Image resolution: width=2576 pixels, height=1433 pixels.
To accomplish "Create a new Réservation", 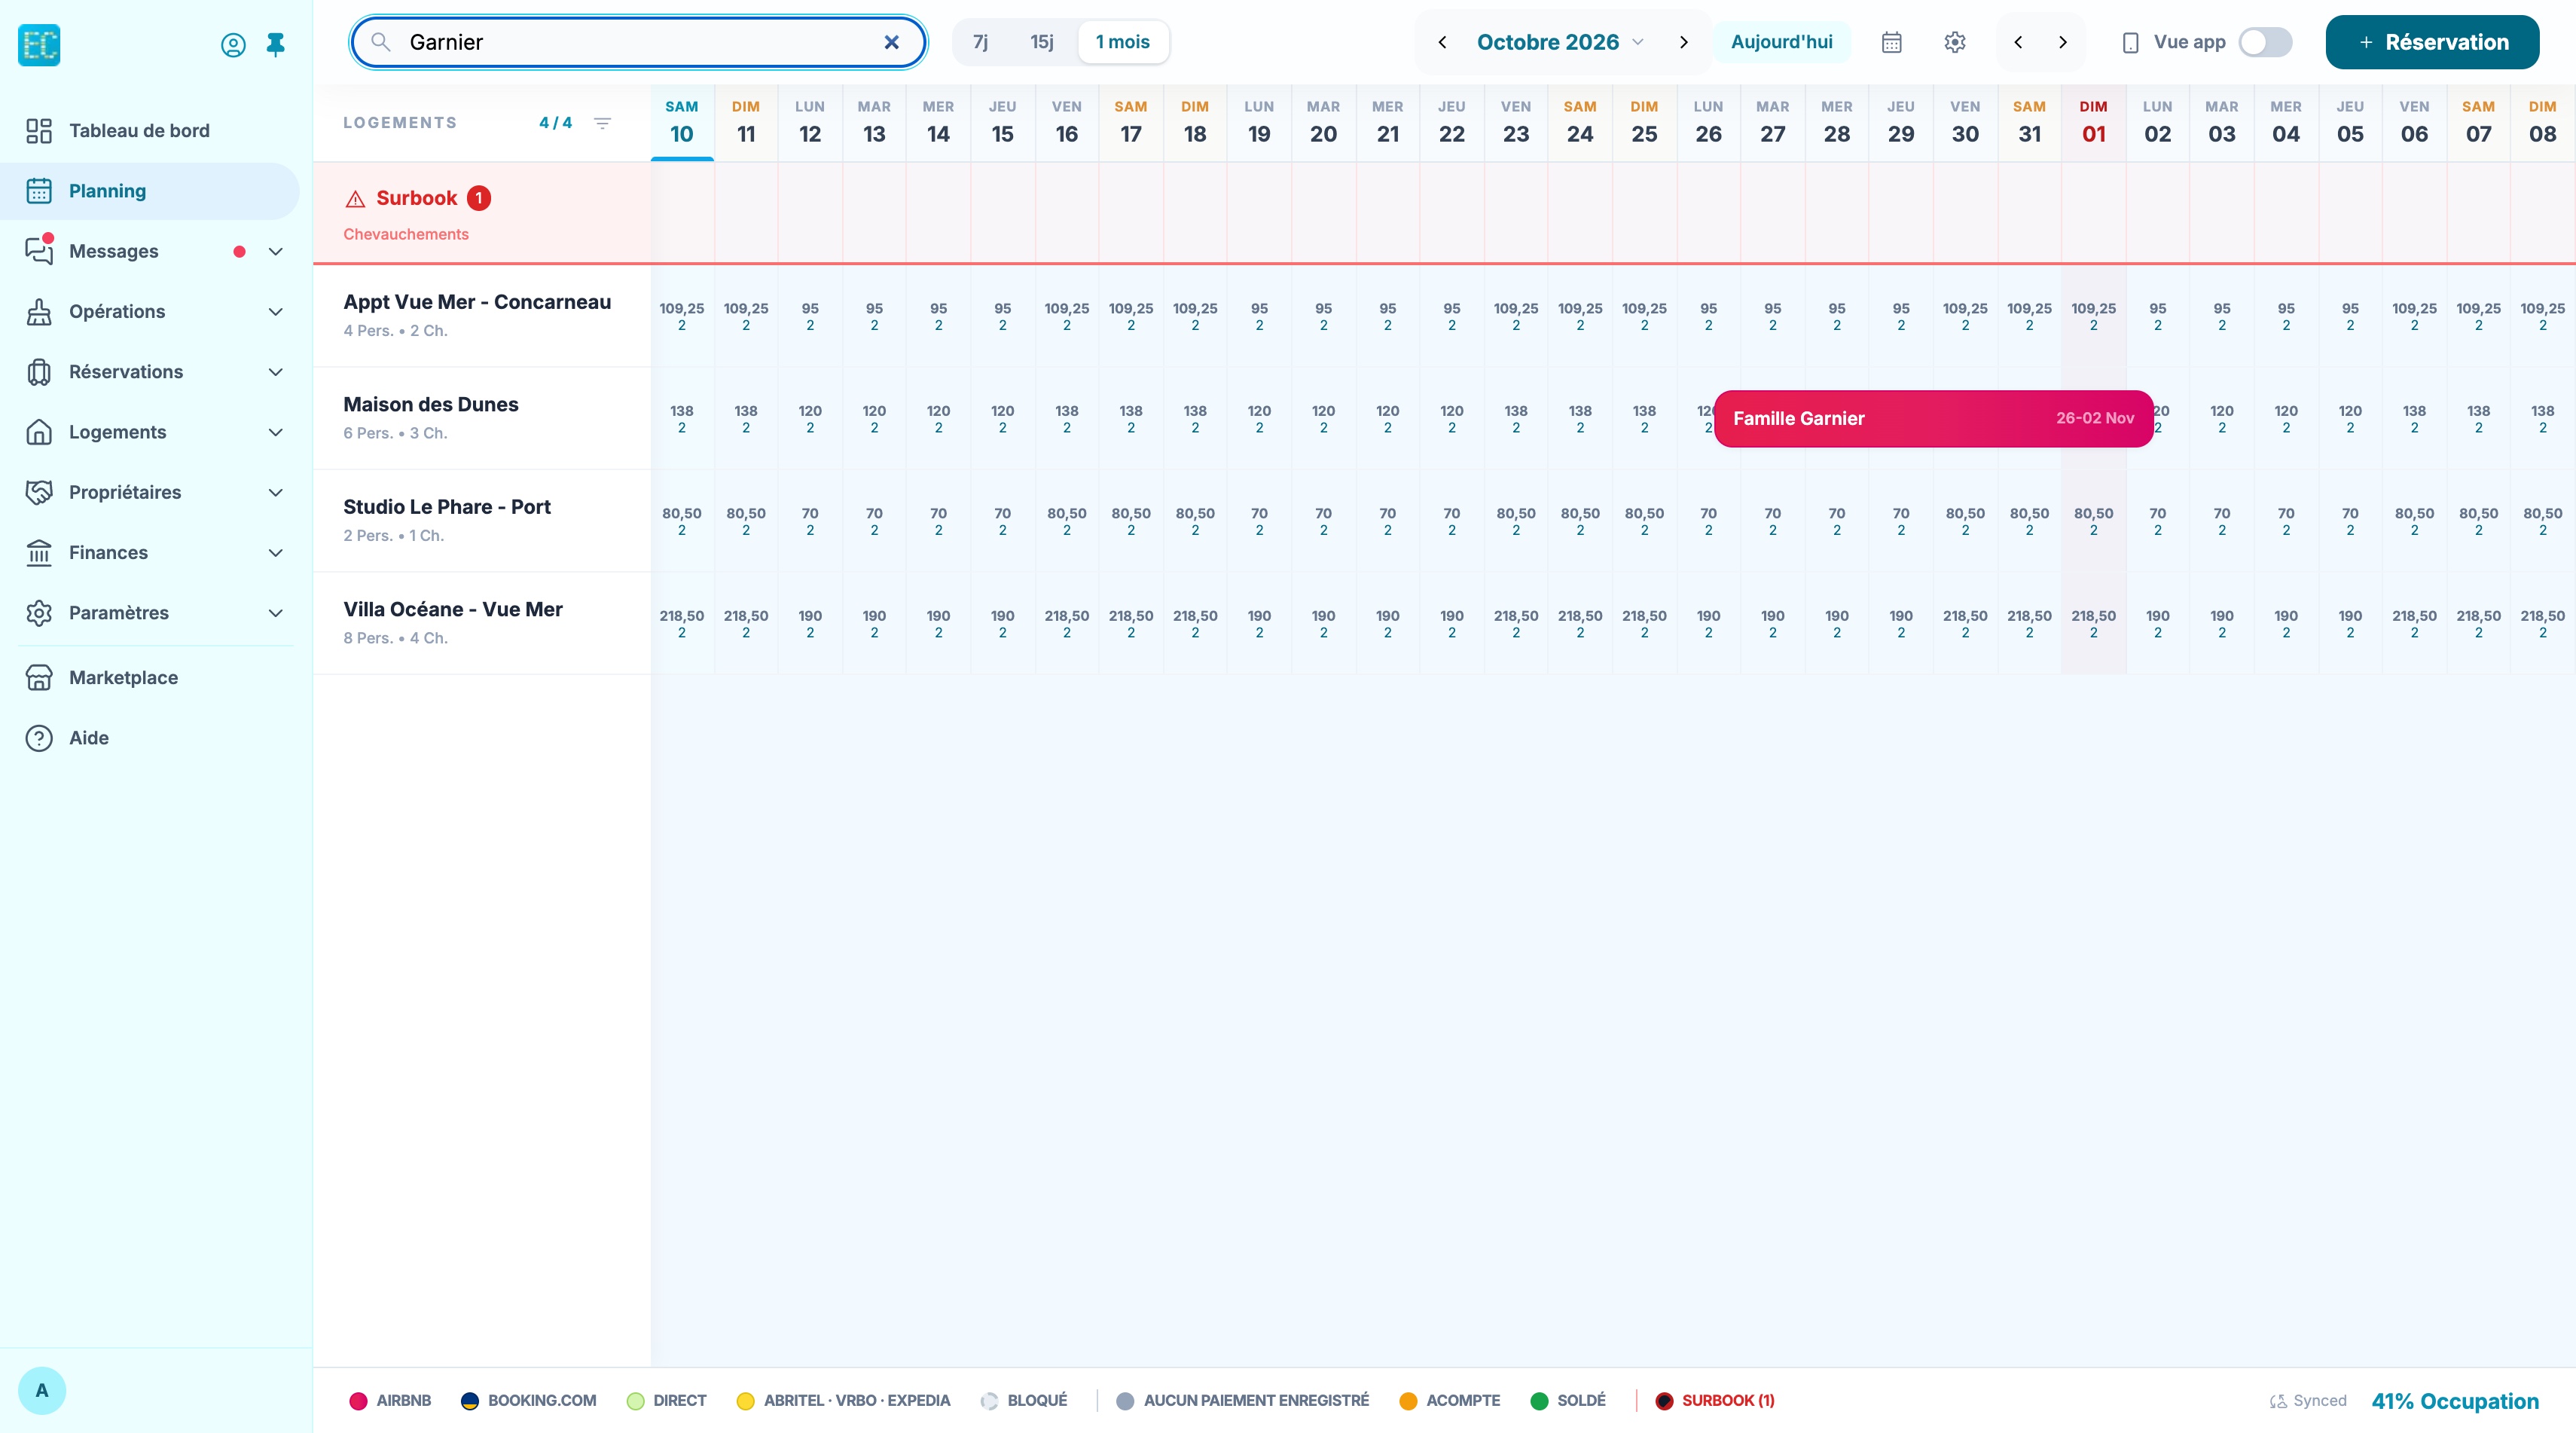I will (2432, 42).
